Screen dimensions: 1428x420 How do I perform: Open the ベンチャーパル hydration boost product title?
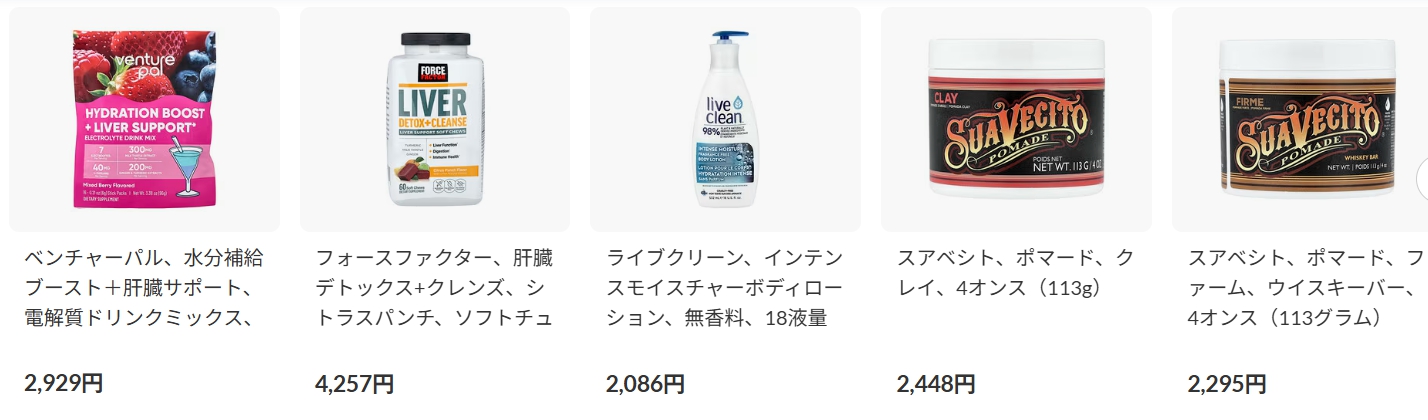click(x=144, y=289)
